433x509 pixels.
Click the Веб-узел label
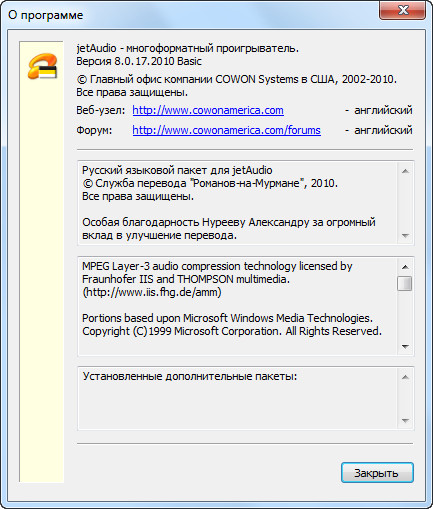[101, 110]
